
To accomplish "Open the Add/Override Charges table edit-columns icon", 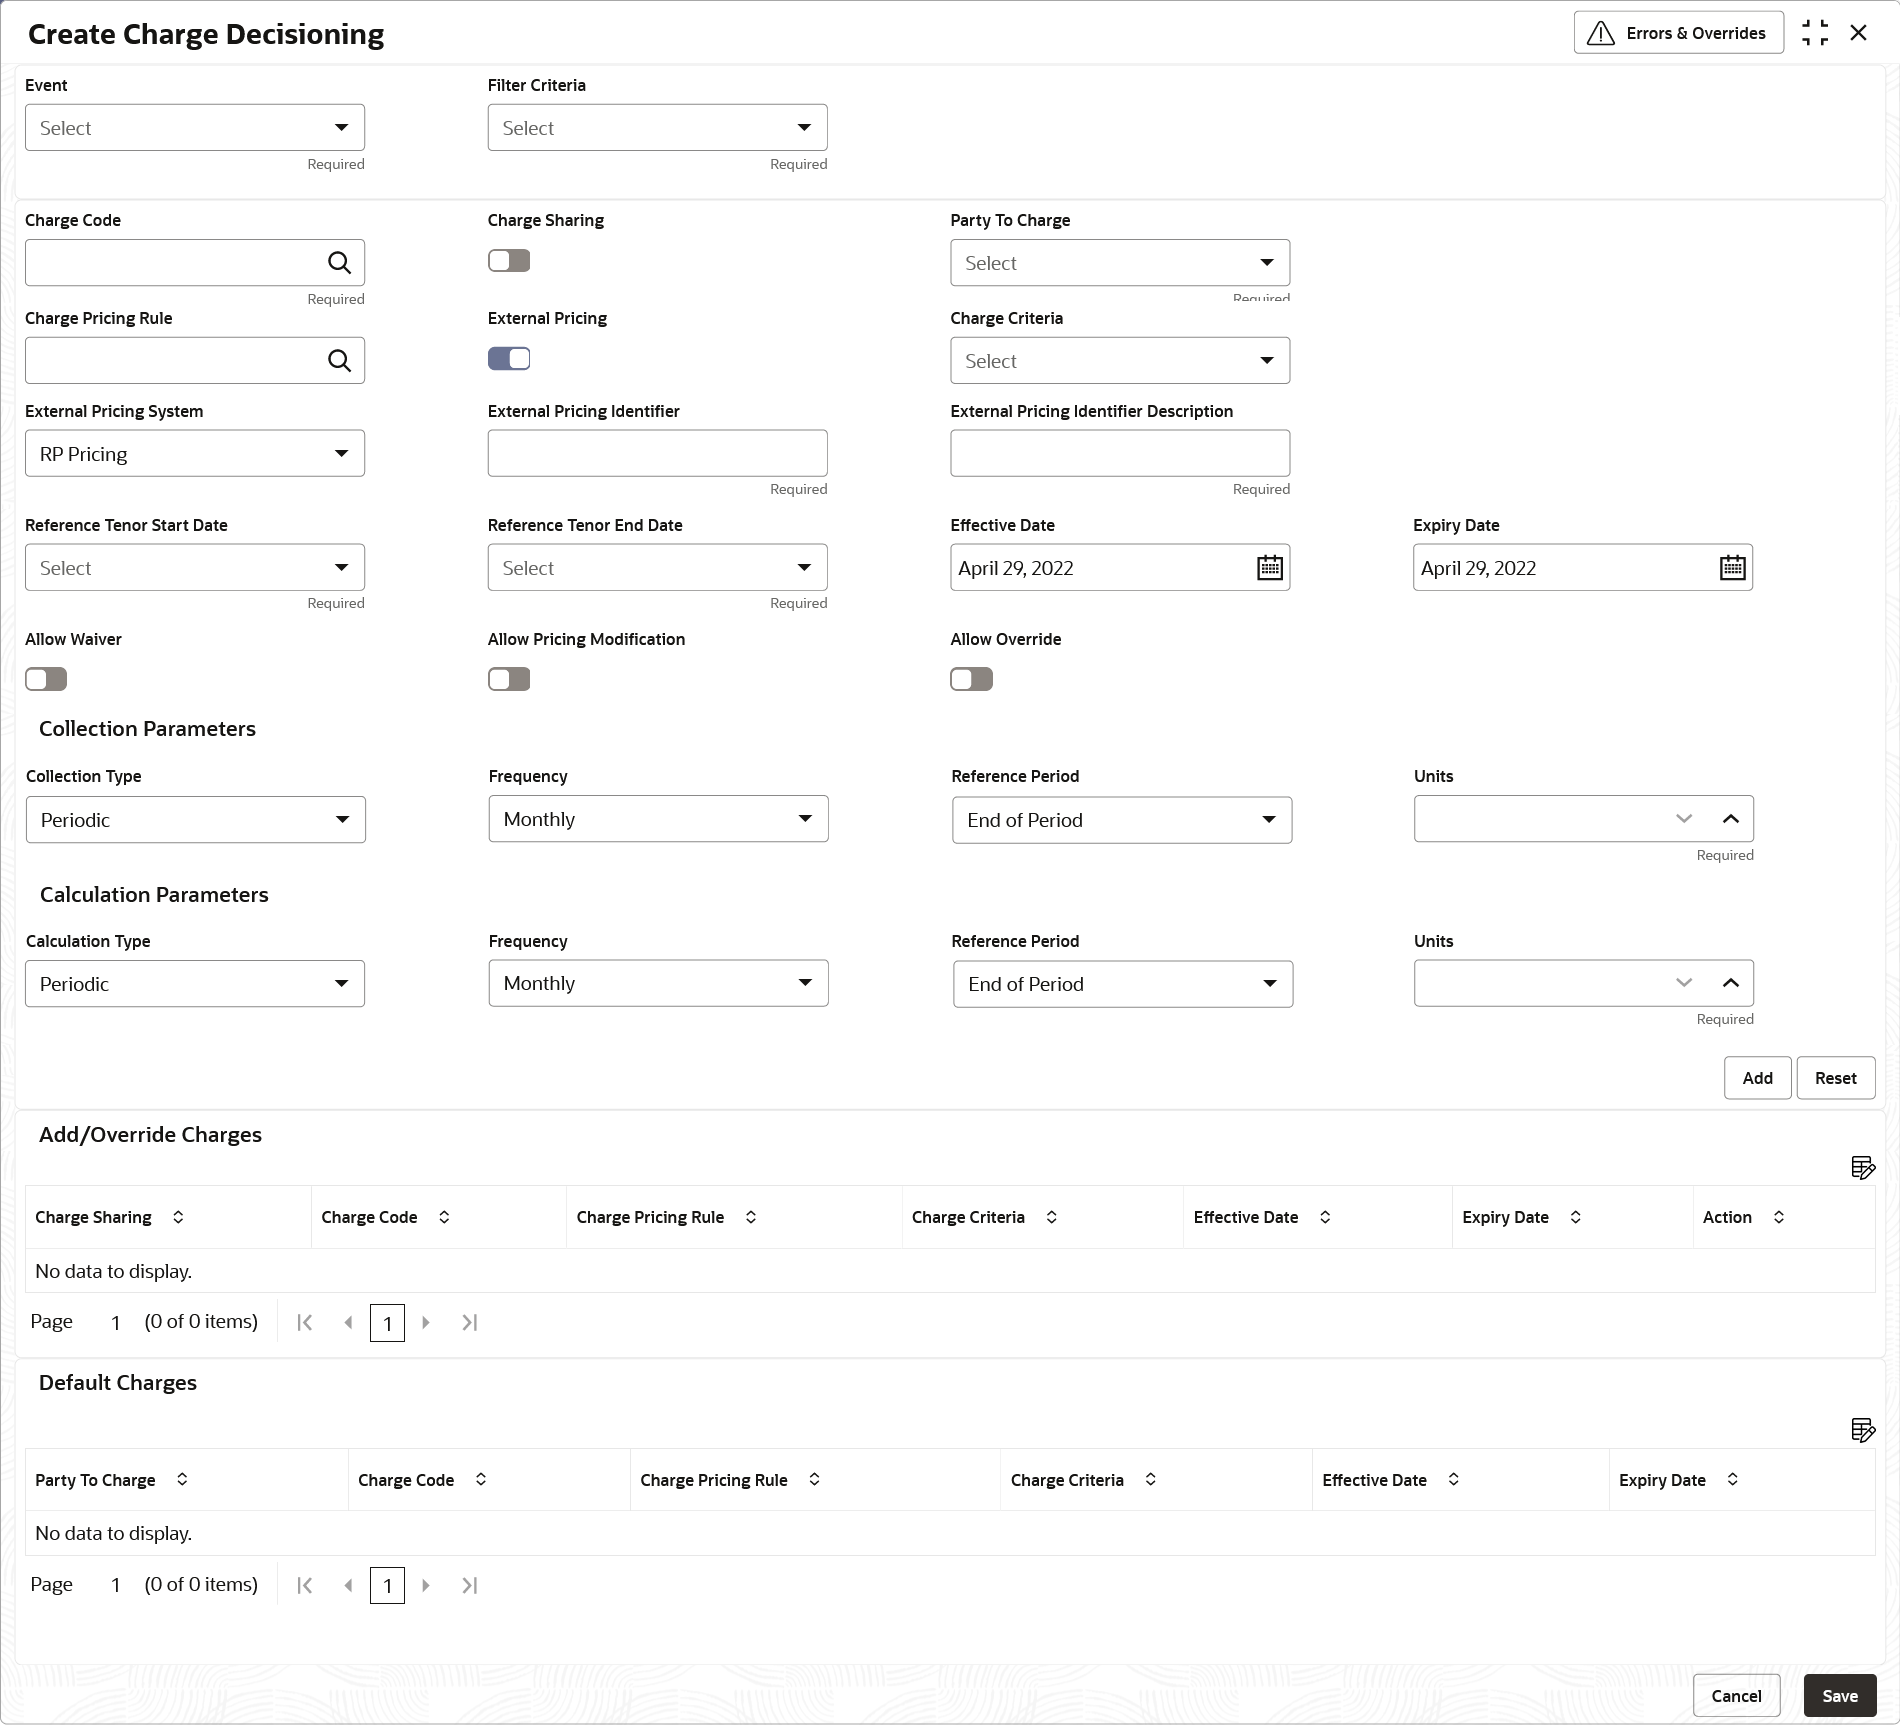I will point(1863,1168).
